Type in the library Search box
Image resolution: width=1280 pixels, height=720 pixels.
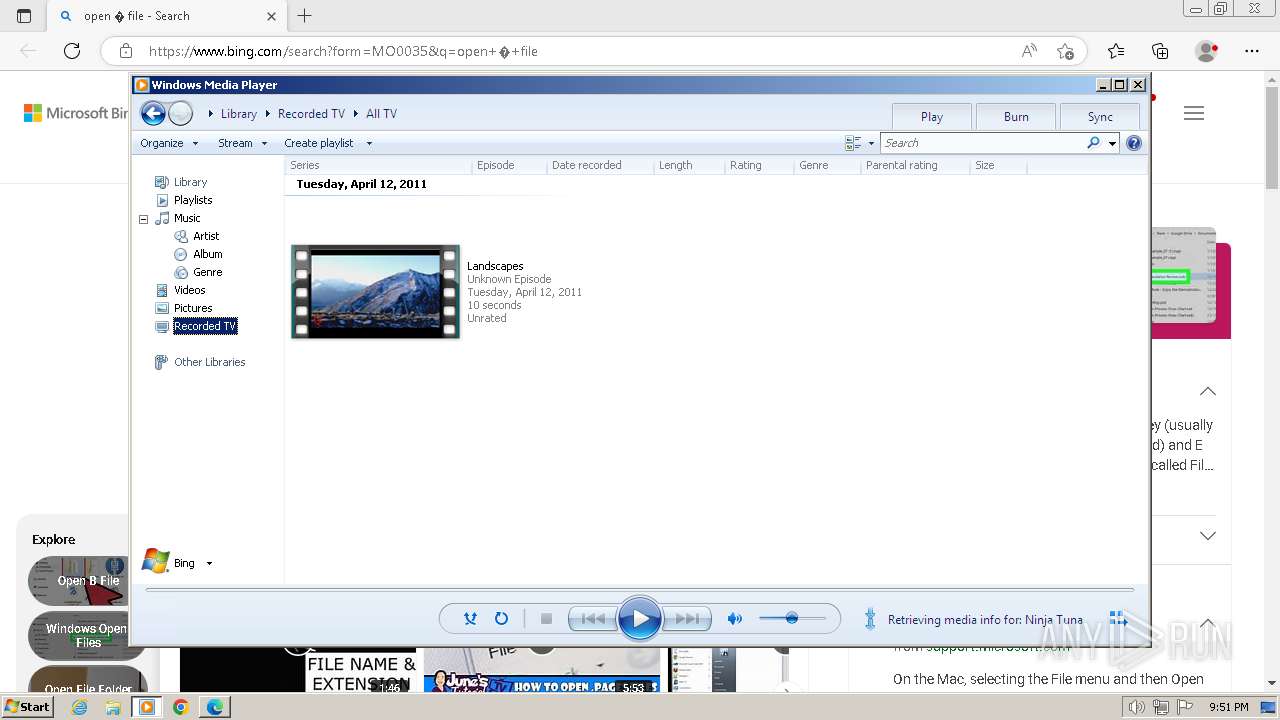click(x=983, y=143)
